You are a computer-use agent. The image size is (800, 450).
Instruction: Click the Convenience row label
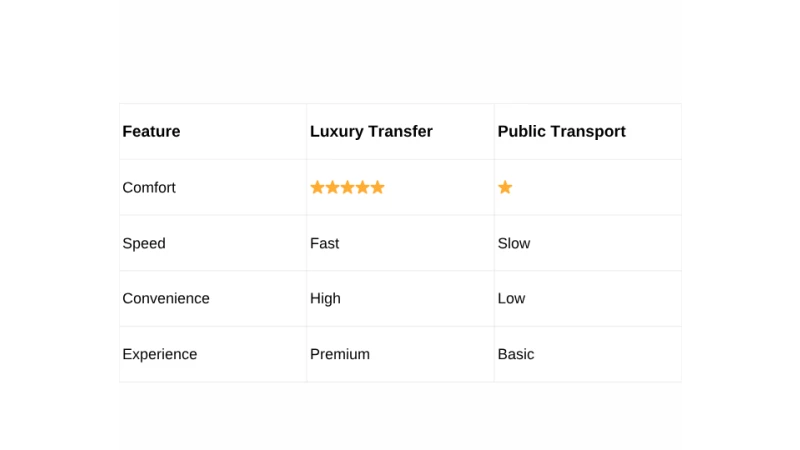click(166, 298)
